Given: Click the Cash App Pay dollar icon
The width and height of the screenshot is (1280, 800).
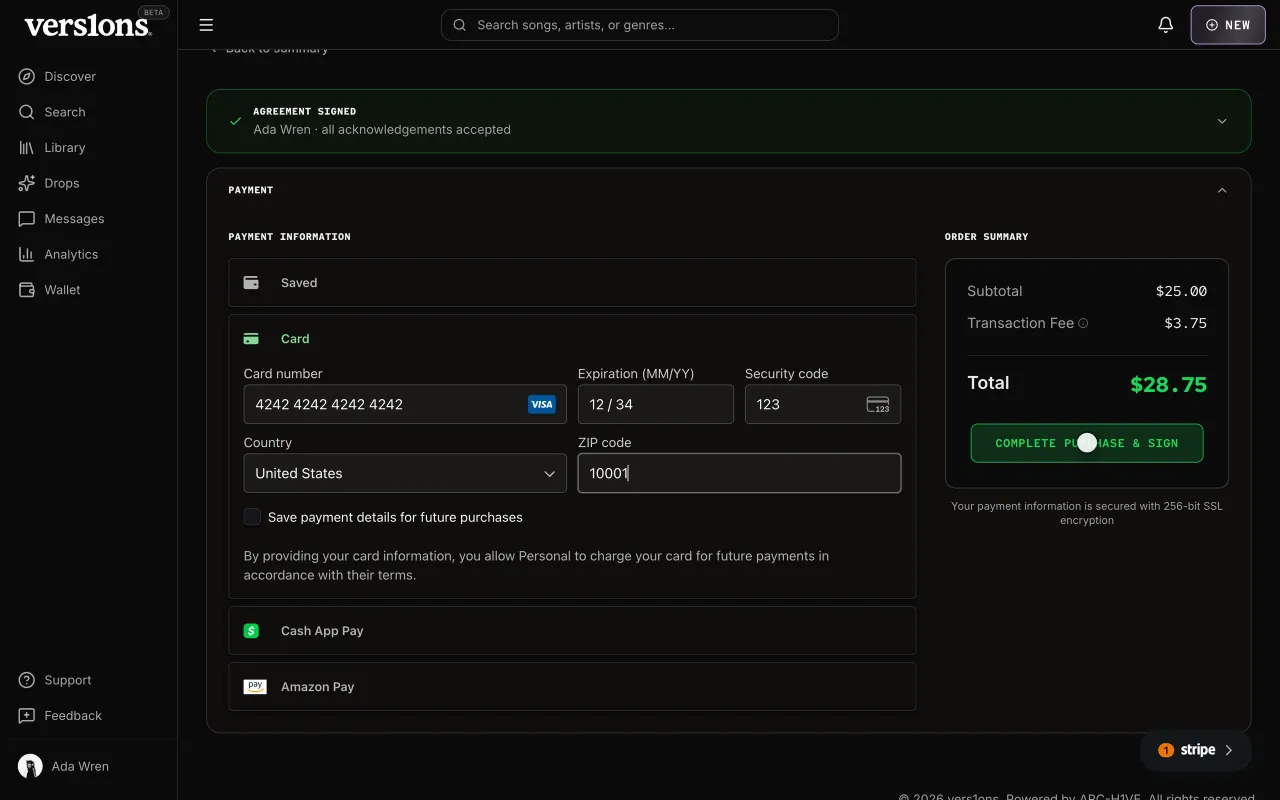Looking at the screenshot, I should [252, 631].
